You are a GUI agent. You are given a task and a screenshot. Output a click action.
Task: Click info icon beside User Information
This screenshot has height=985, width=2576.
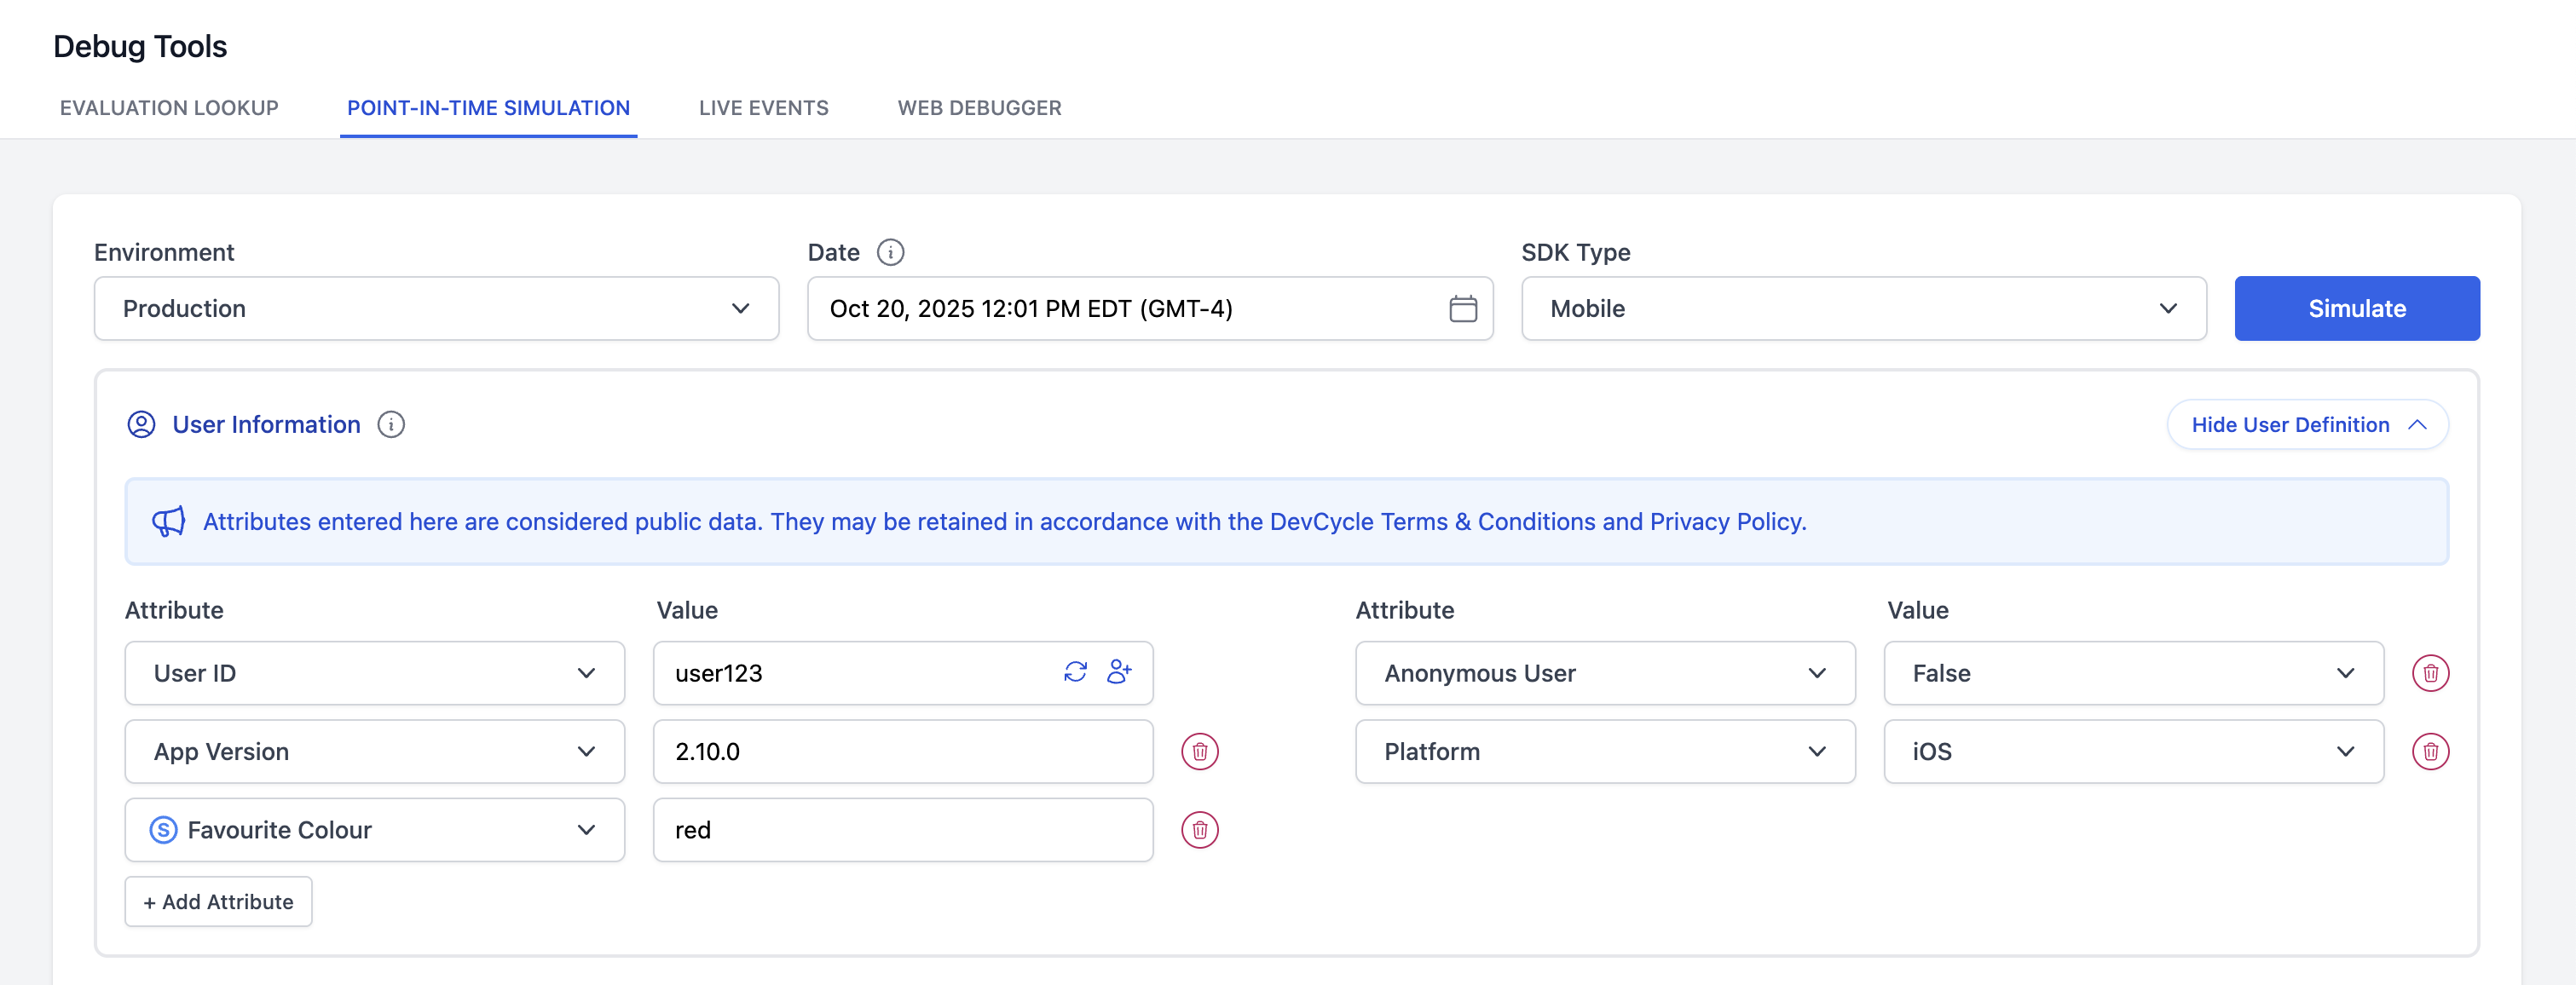[x=391, y=425]
